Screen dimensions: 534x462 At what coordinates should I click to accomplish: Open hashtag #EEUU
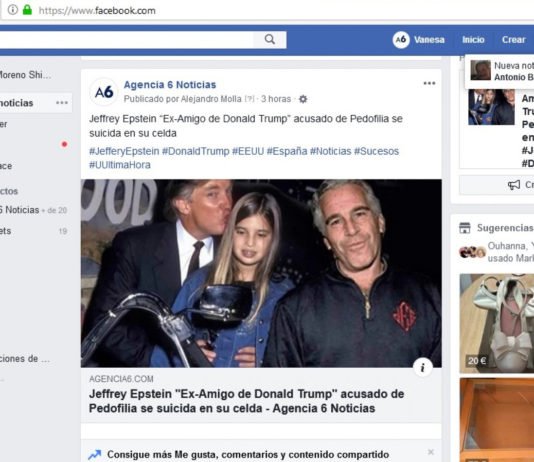pos(248,151)
